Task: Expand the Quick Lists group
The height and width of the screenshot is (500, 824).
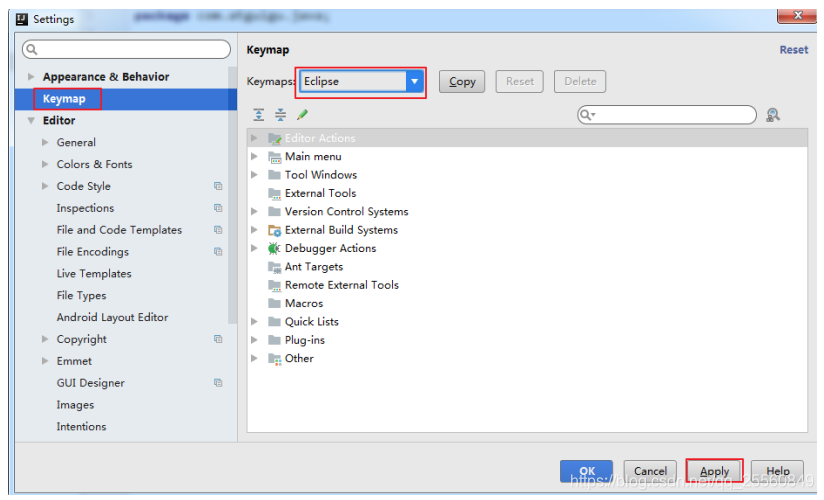Action: click(x=254, y=322)
